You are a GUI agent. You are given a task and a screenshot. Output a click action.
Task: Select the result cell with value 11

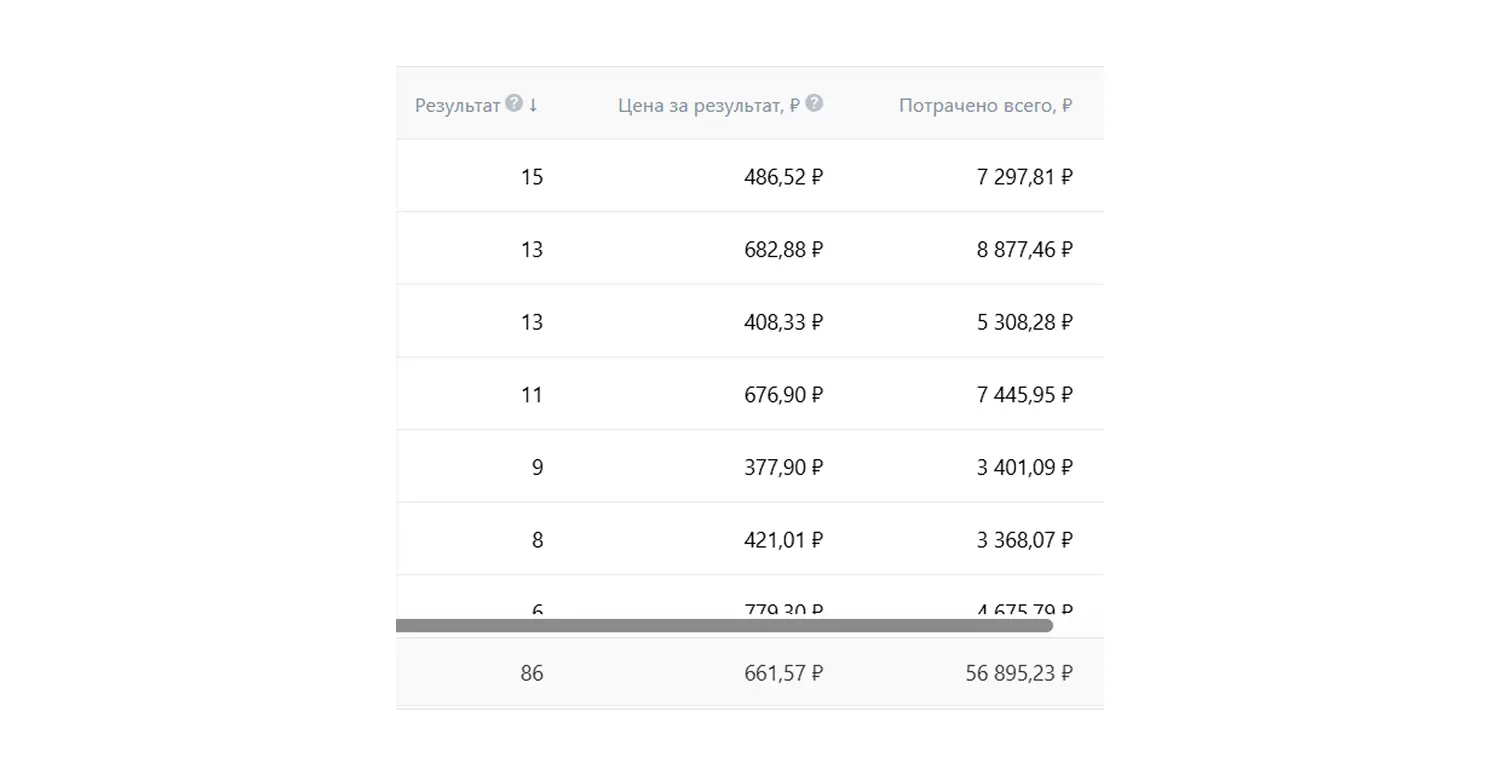tap(532, 395)
